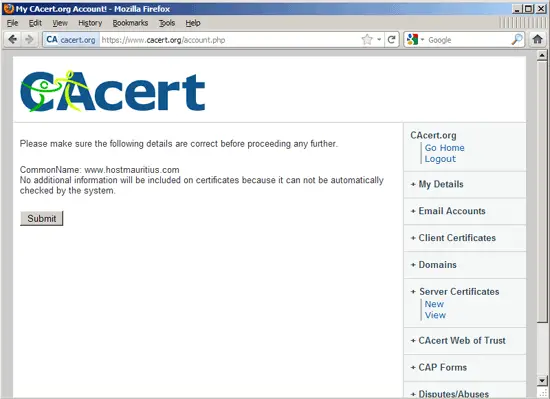Reload the page with the refresh icon
Screen dimensions: 550x399
point(391,40)
